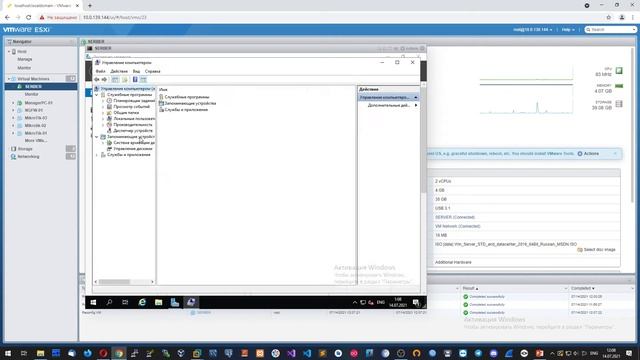Click Computer Management icon on guest taskbar
The image size is (640, 360).
coord(191,302)
